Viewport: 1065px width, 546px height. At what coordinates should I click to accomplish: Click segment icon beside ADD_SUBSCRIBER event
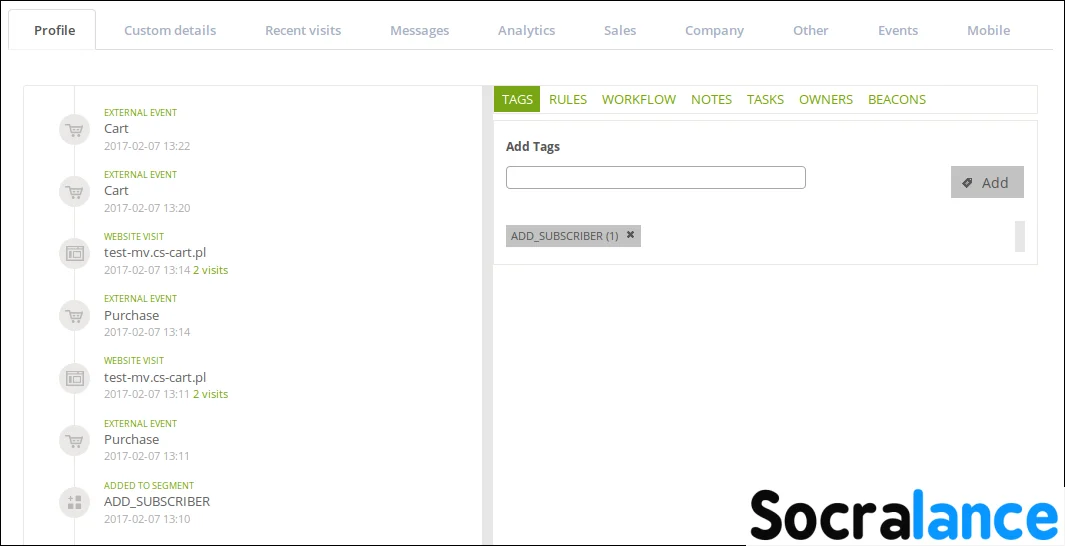(75, 502)
